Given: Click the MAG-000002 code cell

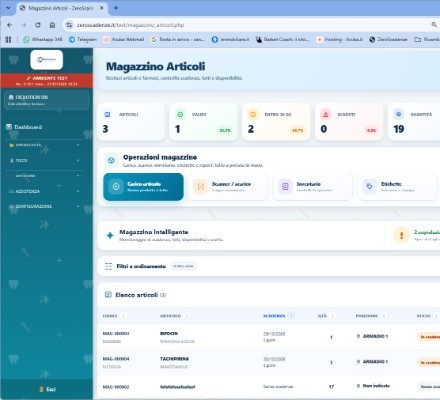Looking at the screenshot, I should click(x=116, y=387).
